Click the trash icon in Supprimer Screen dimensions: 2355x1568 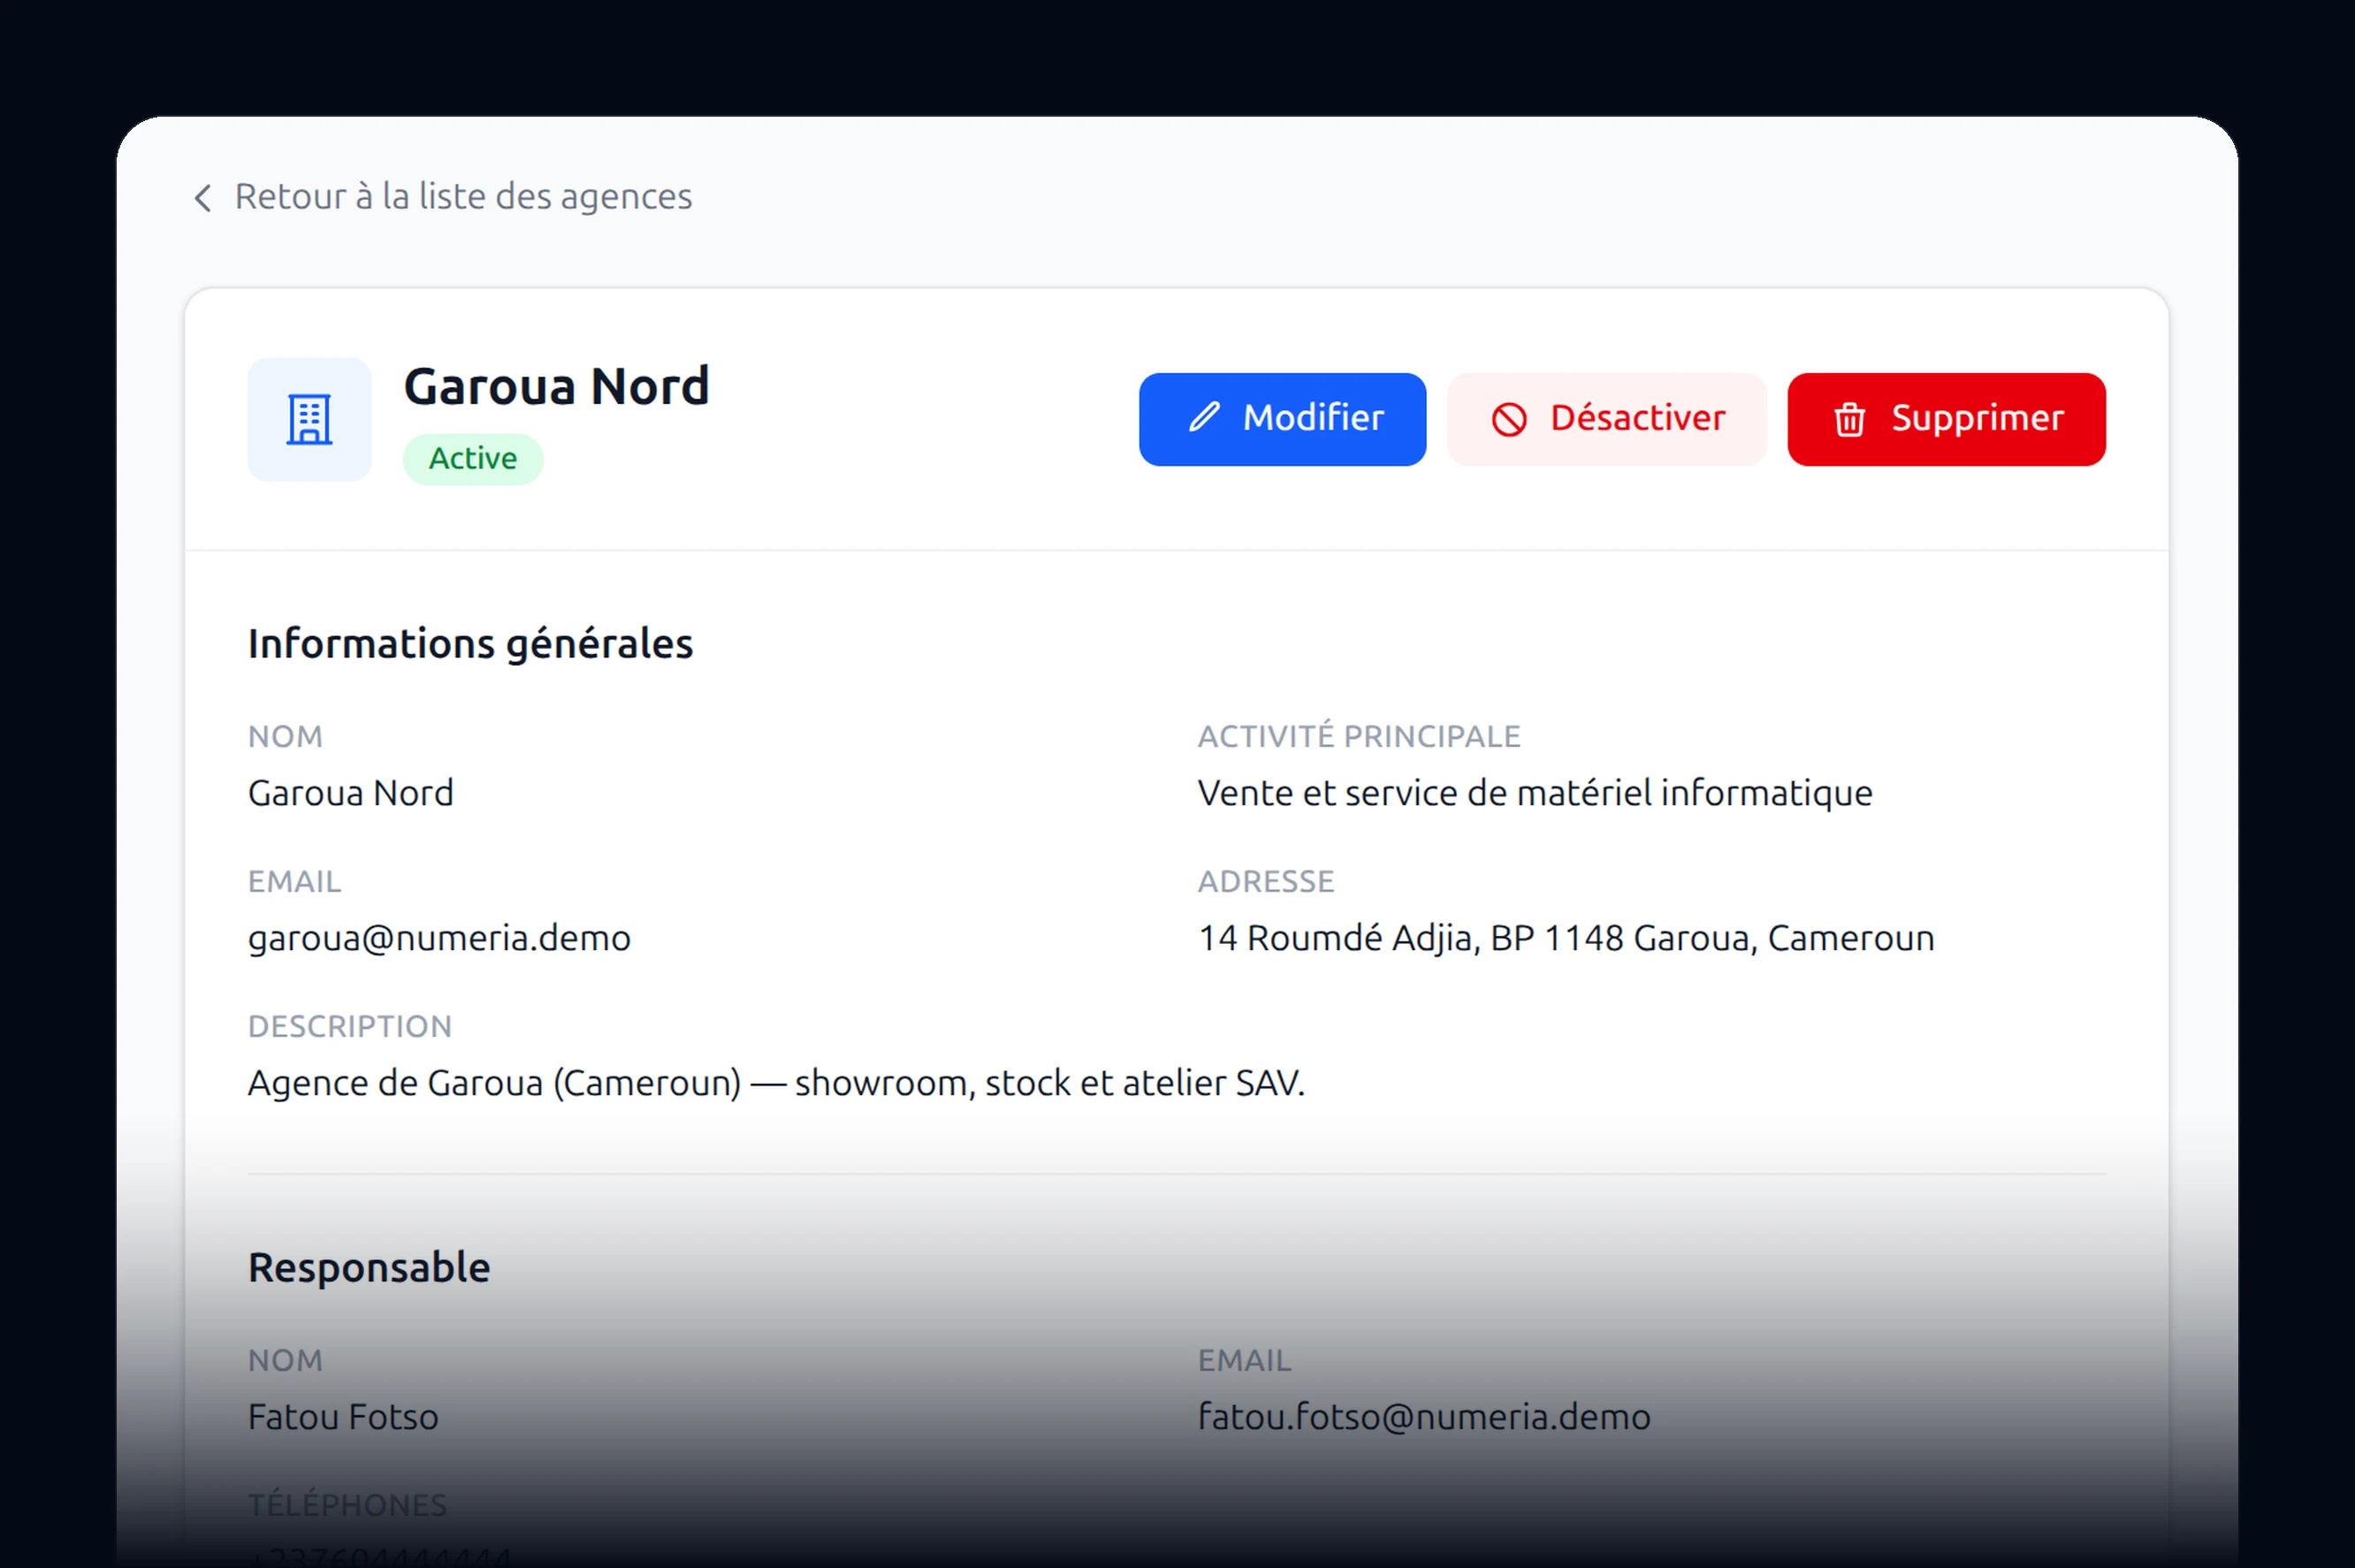coord(1849,419)
